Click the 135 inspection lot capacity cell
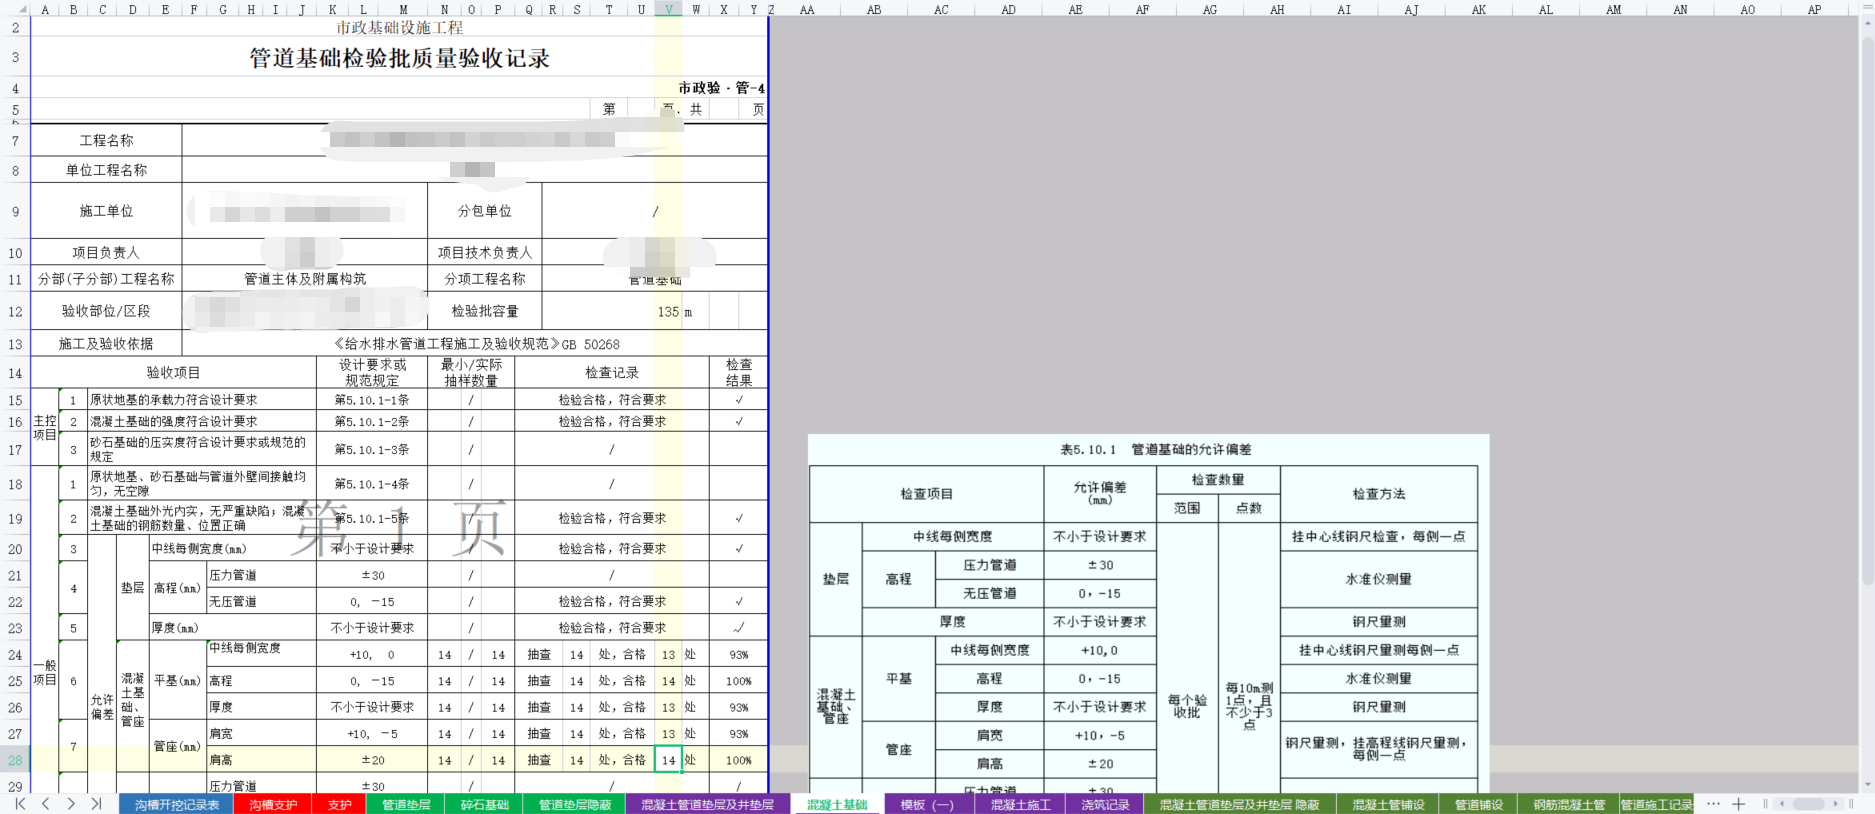The width and height of the screenshot is (1875, 814). [668, 312]
